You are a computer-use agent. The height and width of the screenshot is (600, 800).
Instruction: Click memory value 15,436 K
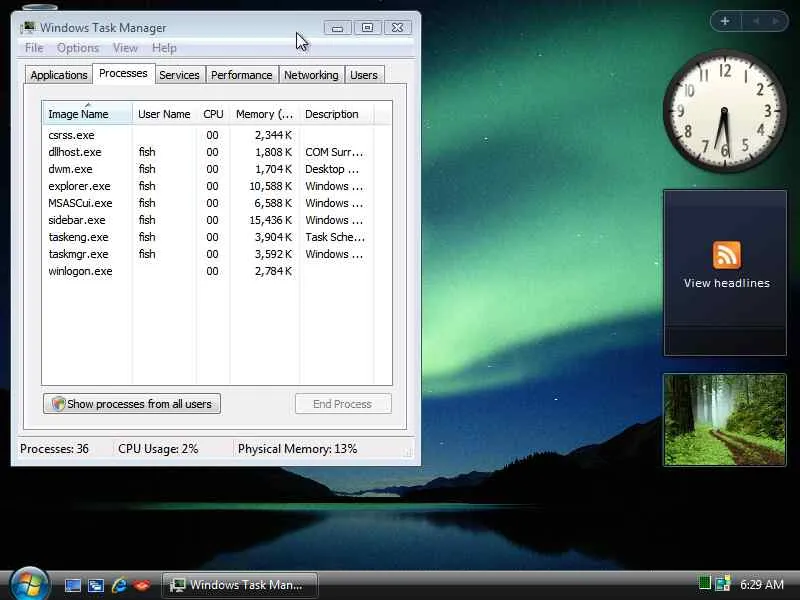pyautogui.click(x=270, y=220)
